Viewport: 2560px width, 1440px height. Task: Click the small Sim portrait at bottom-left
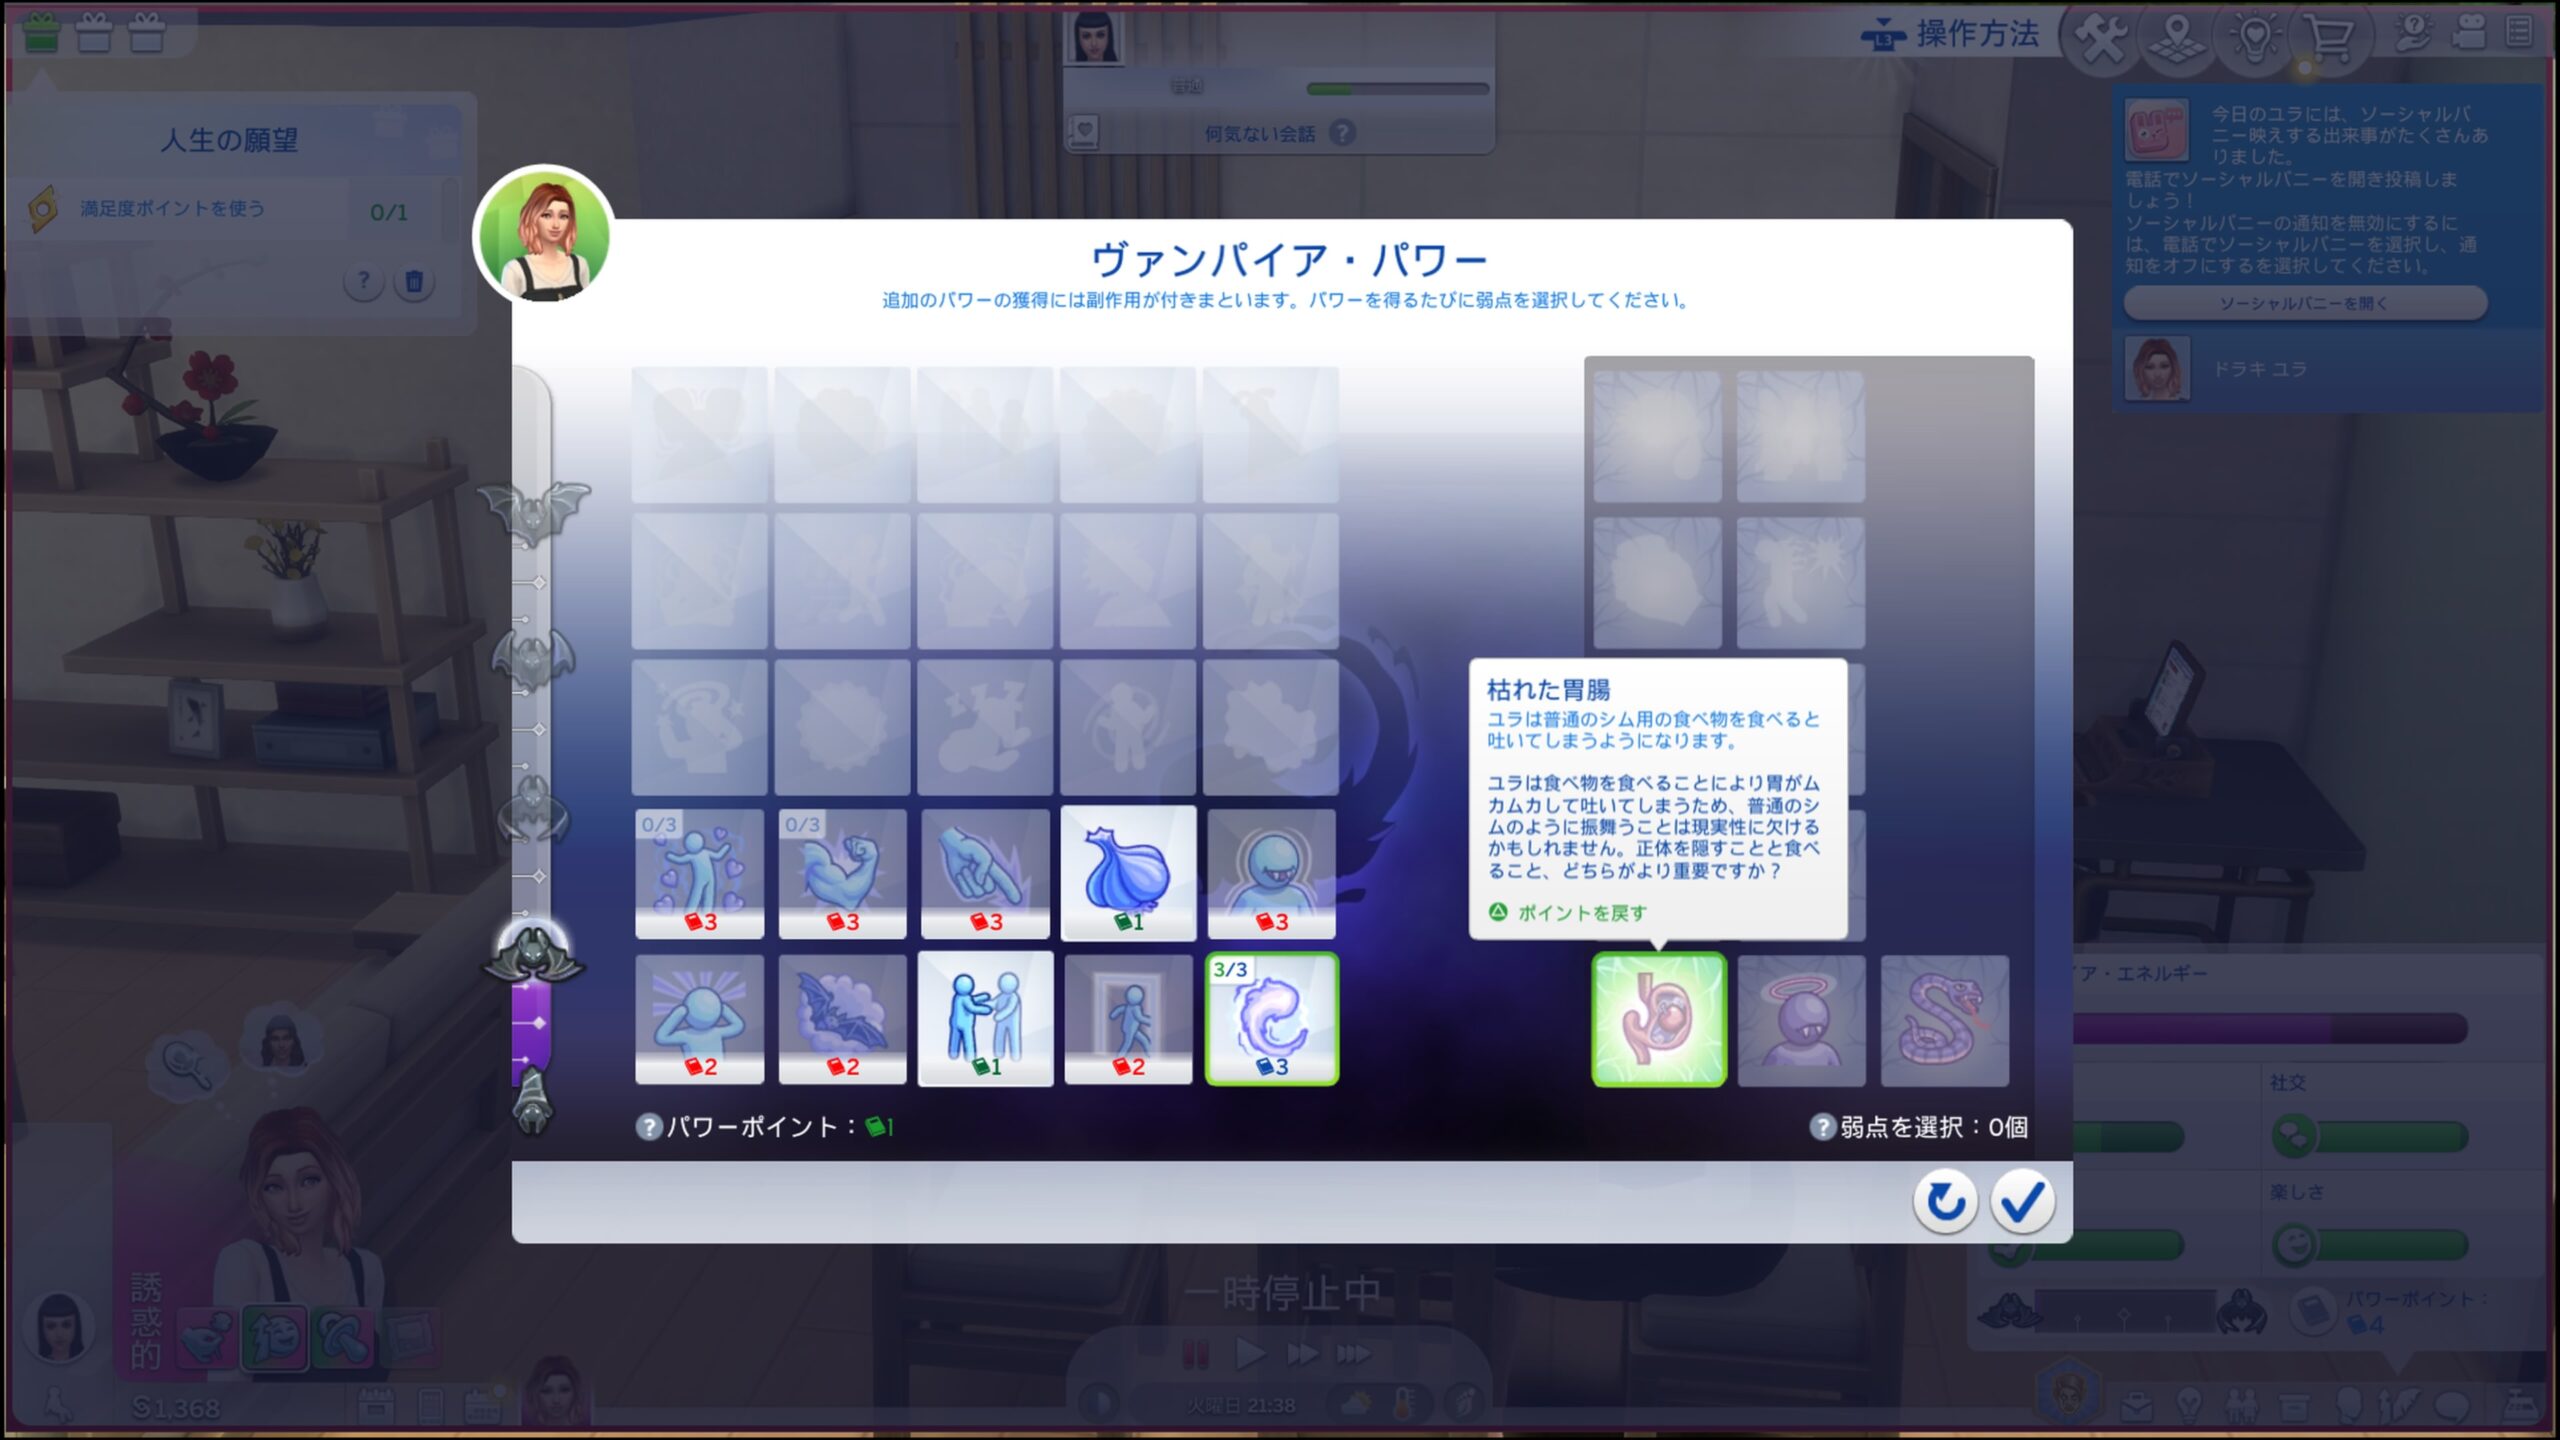click(59, 1328)
